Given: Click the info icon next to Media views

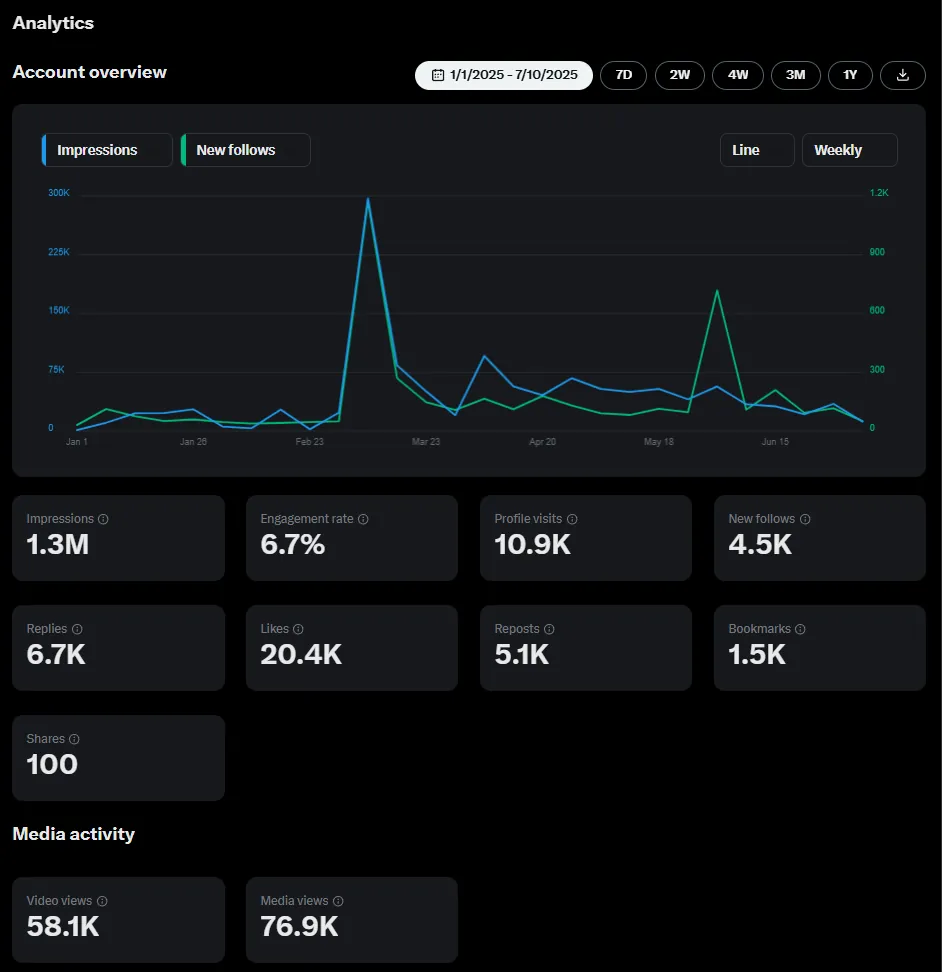Looking at the screenshot, I should click(338, 901).
